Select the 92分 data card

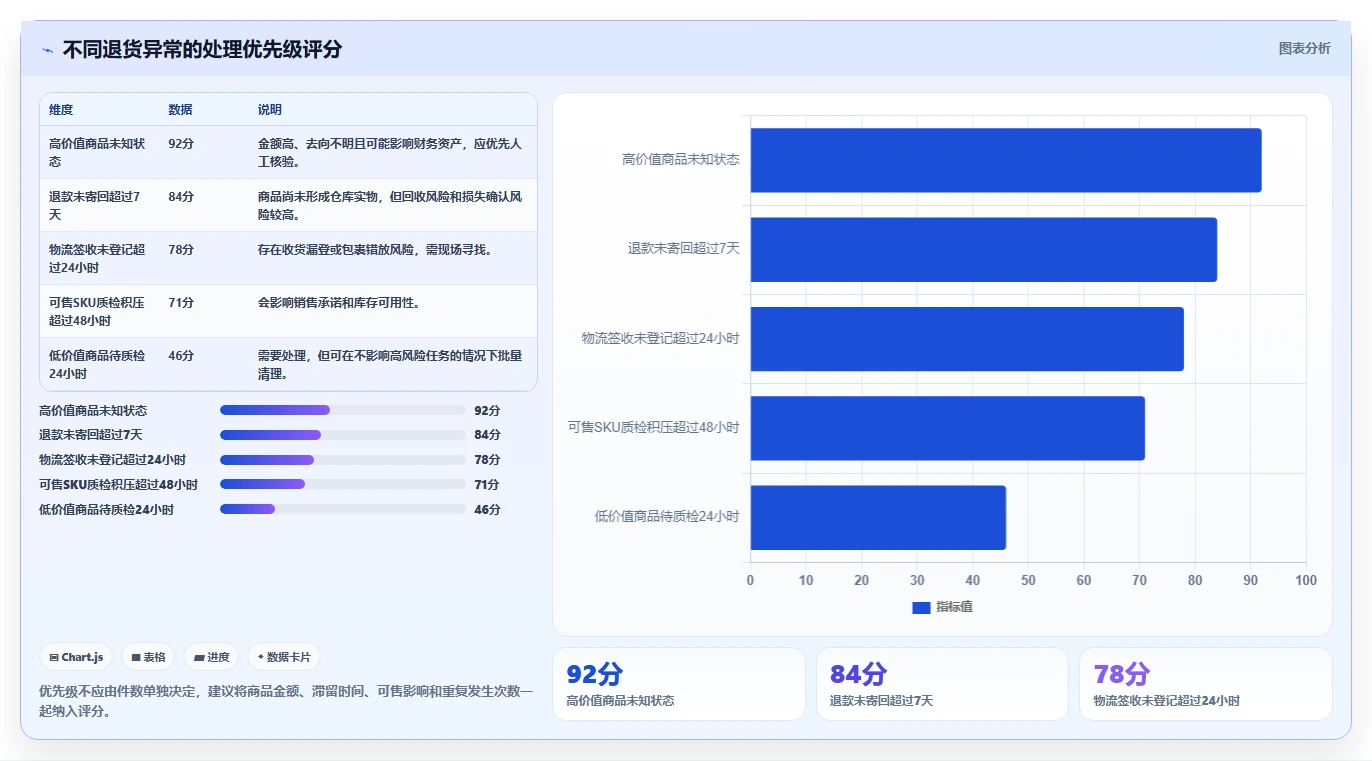[679, 684]
